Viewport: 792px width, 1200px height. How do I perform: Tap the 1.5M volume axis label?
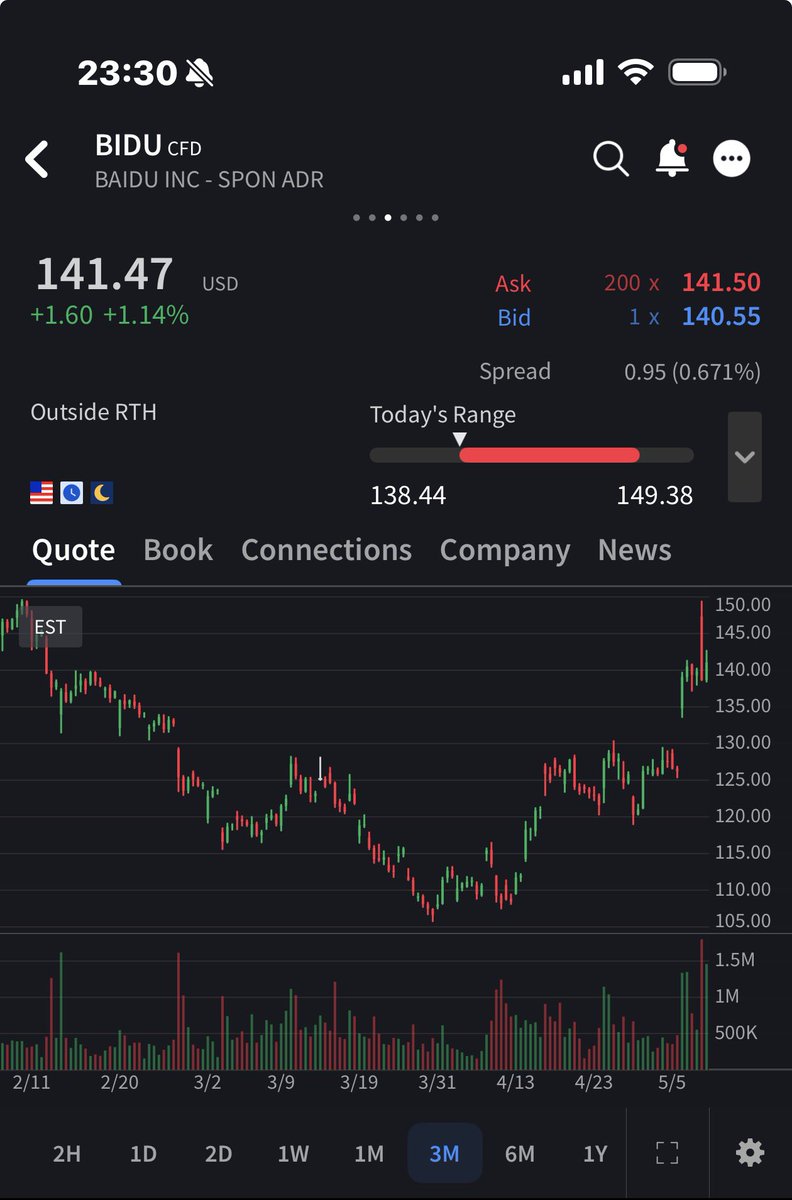pyautogui.click(x=735, y=960)
